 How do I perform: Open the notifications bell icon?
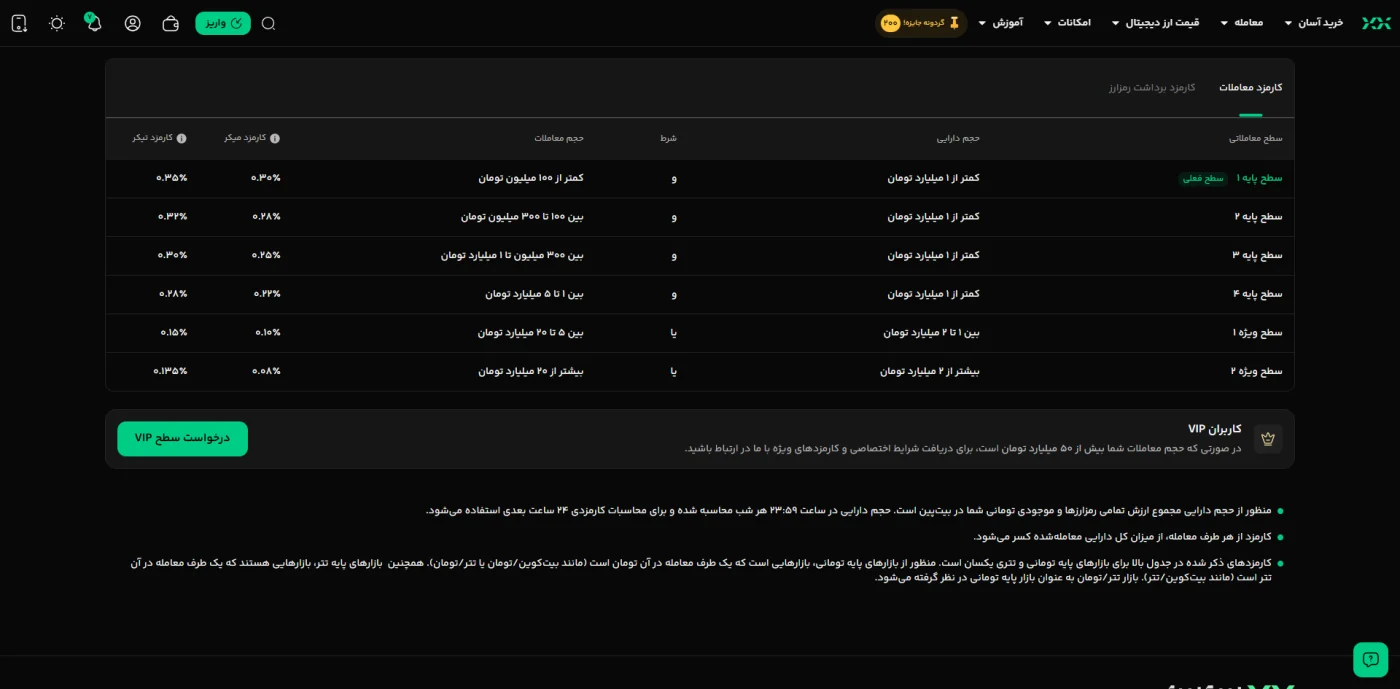pyautogui.click(x=94, y=23)
